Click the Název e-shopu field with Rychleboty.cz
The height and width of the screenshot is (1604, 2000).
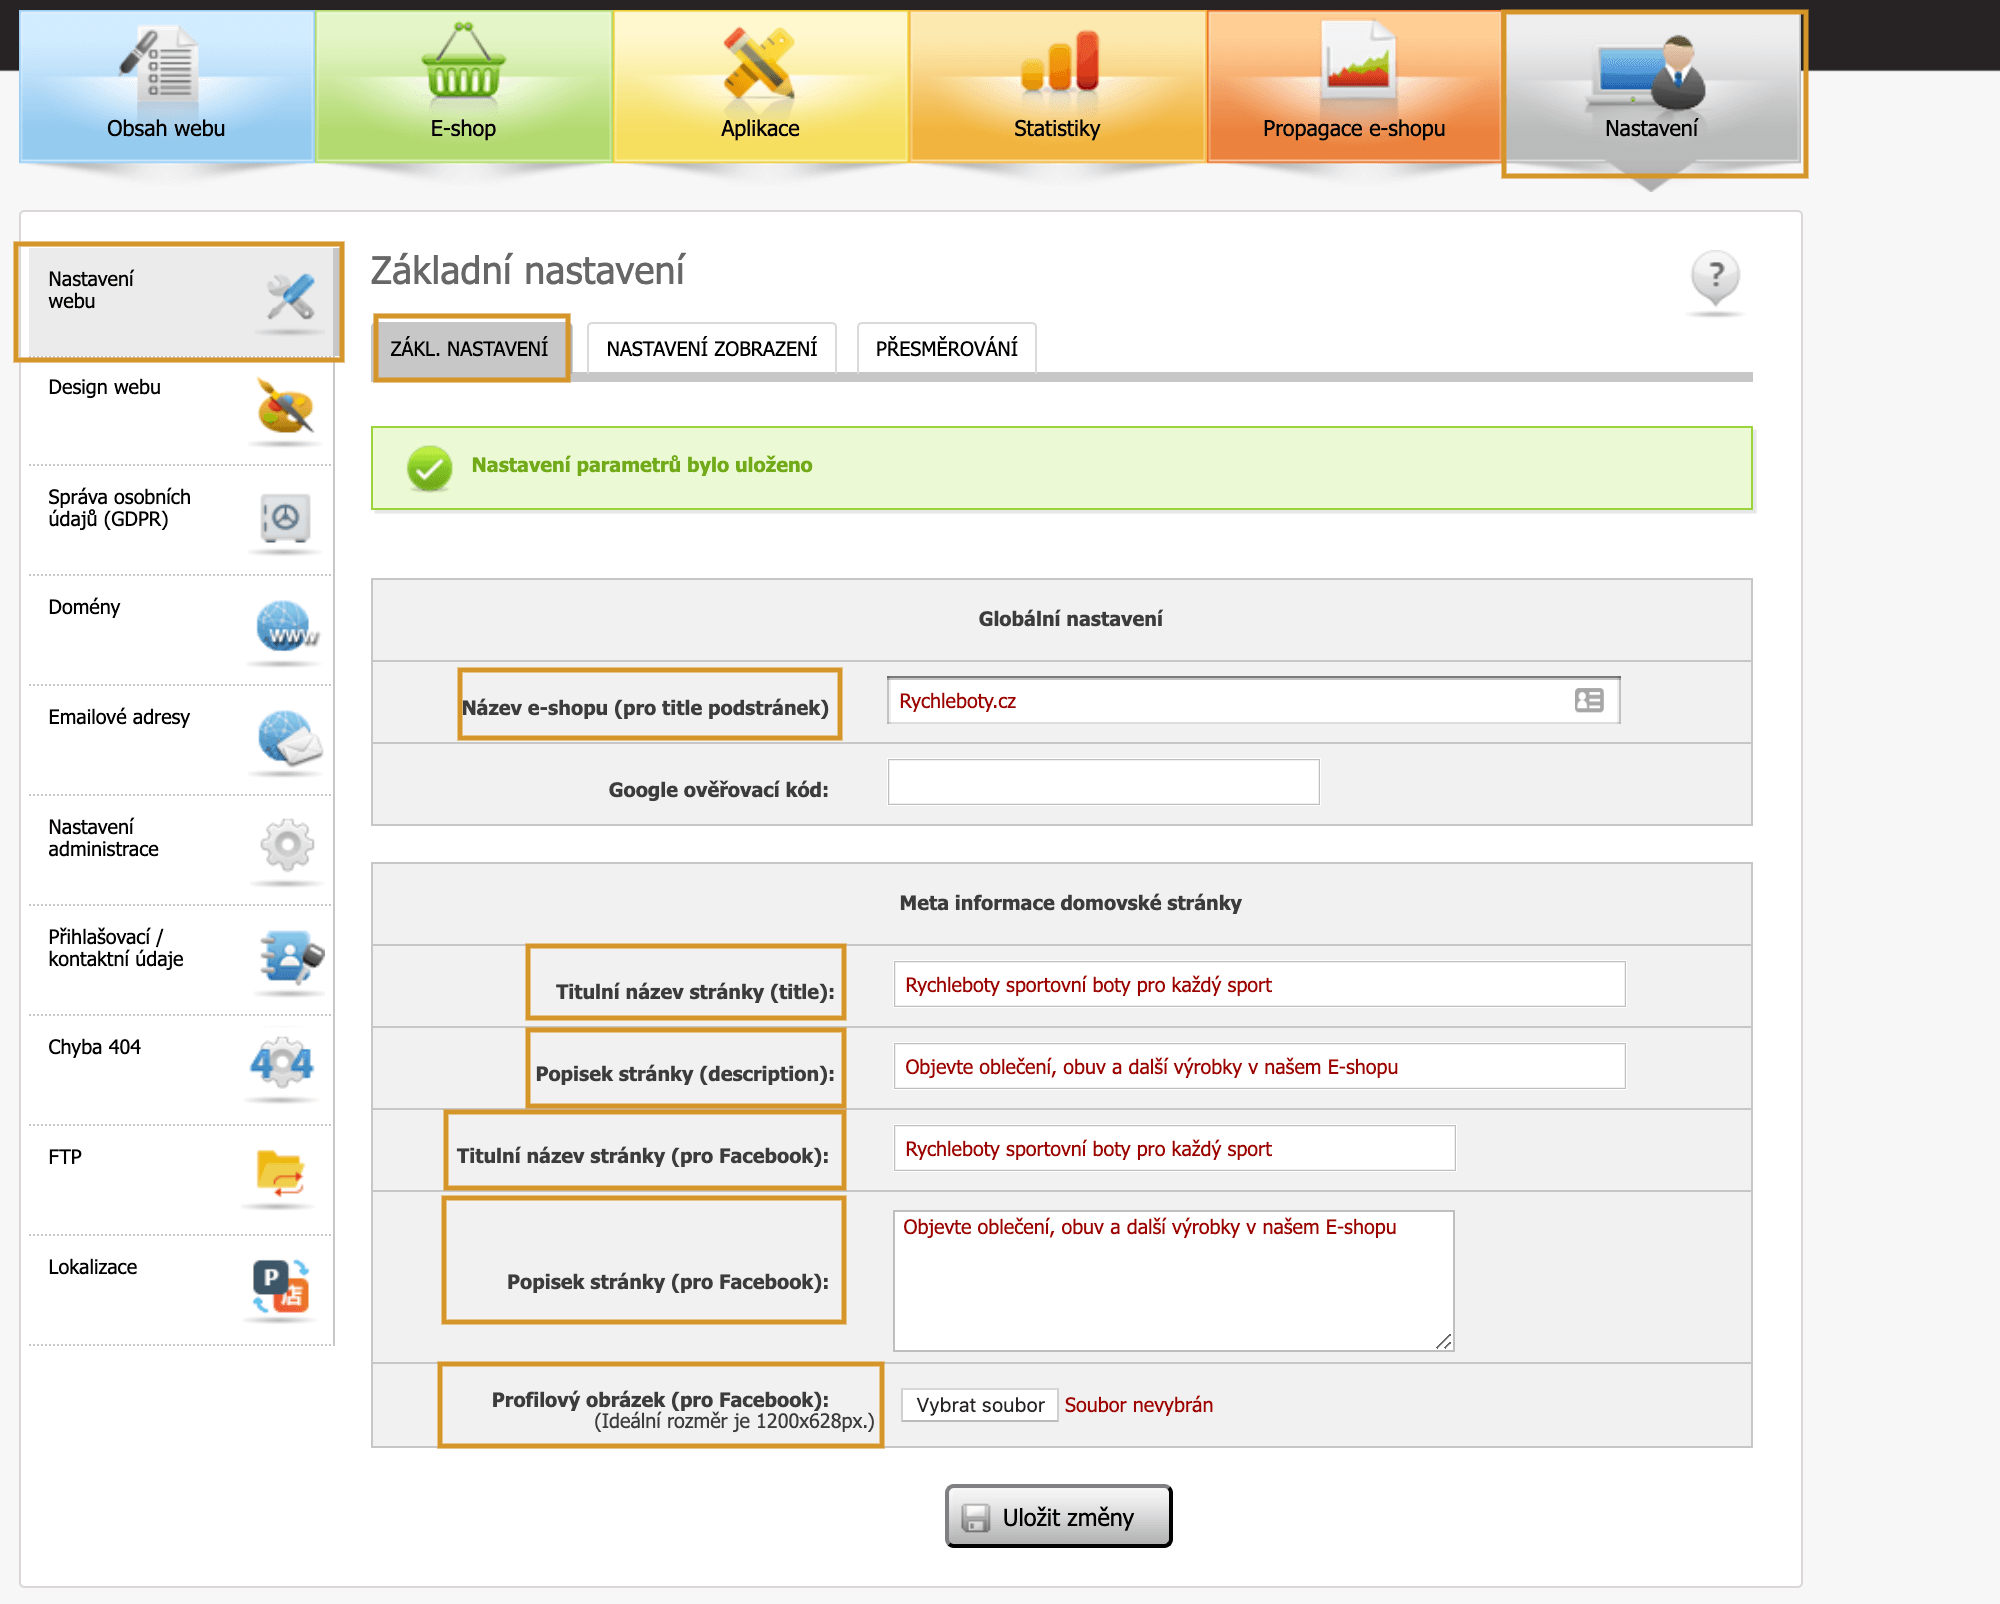click(1253, 700)
